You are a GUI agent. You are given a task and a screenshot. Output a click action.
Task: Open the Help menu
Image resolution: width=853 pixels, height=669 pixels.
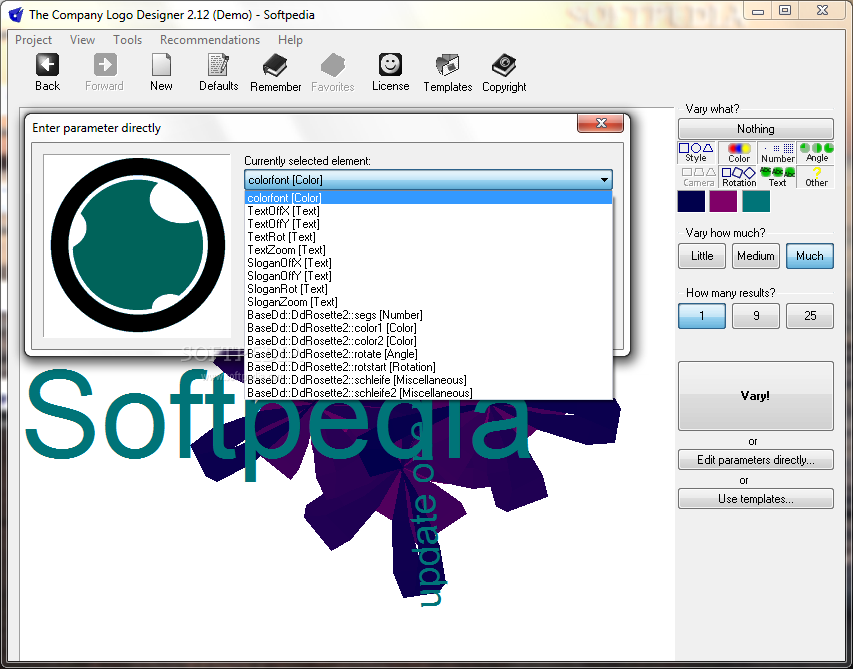click(290, 40)
